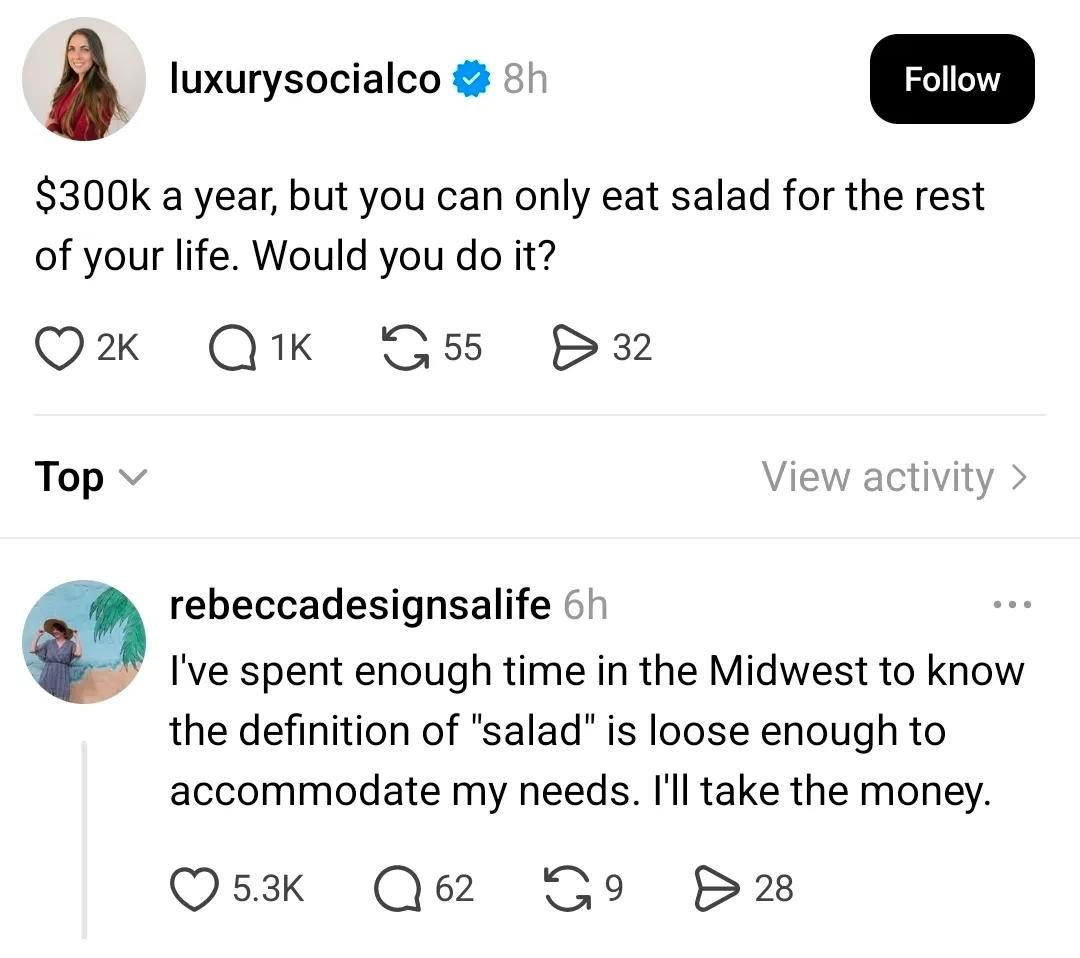Open View activity page
The width and height of the screenshot is (1080, 958).
click(895, 477)
